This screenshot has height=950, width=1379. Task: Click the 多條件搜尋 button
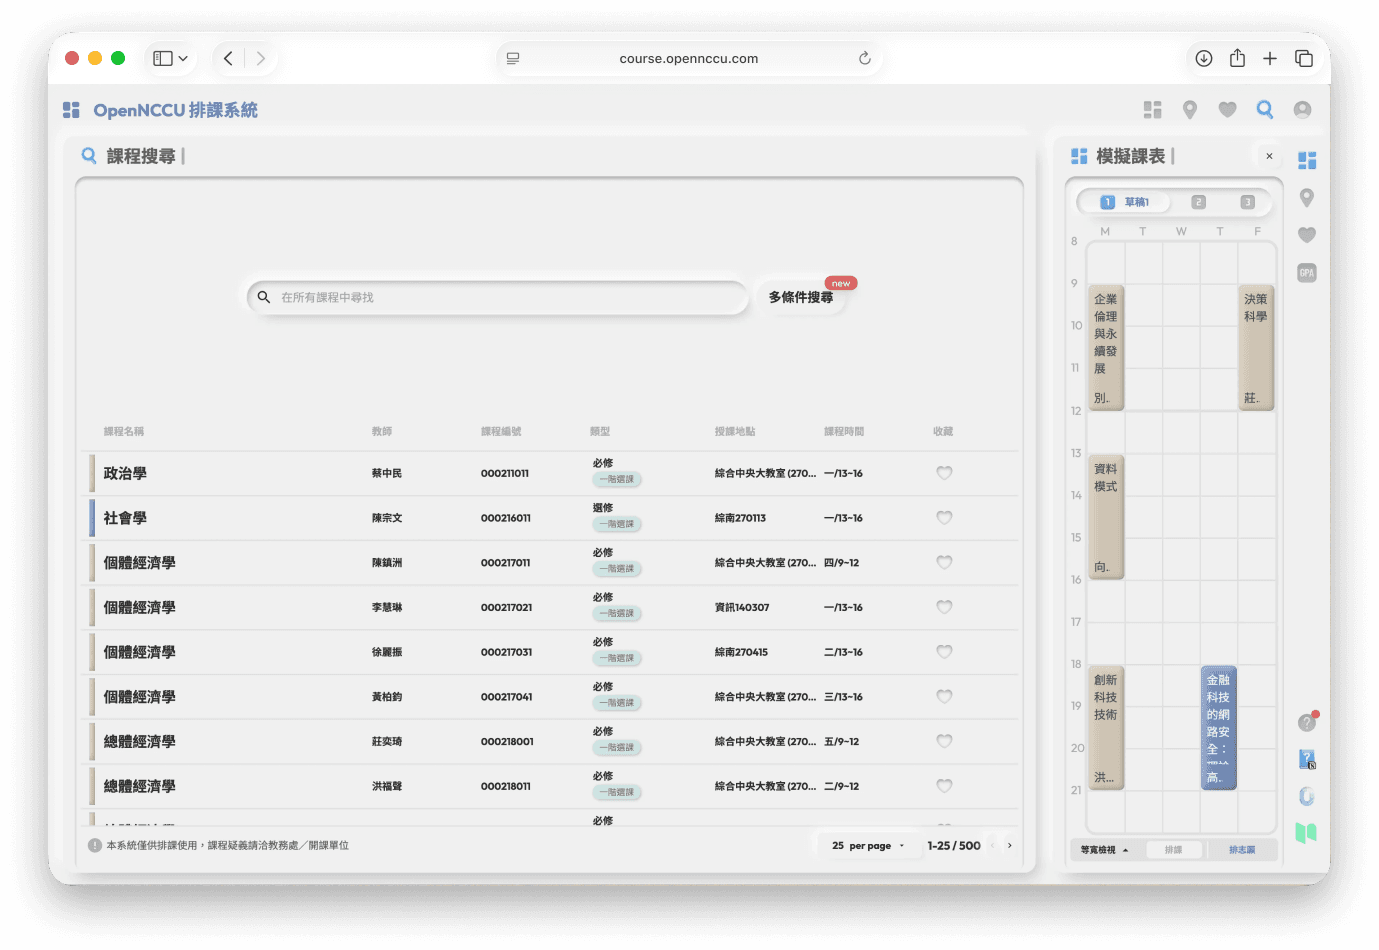(x=800, y=298)
